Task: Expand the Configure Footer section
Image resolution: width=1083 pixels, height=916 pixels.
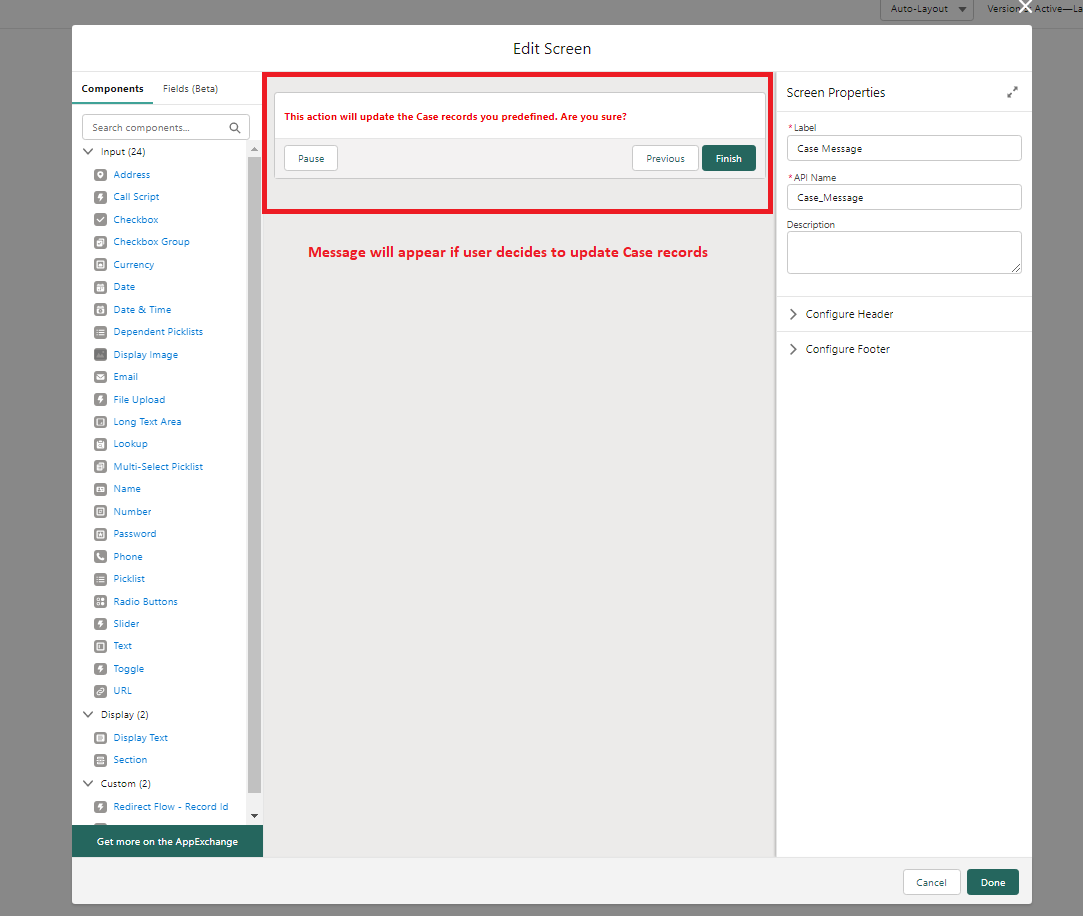Action: tap(847, 349)
